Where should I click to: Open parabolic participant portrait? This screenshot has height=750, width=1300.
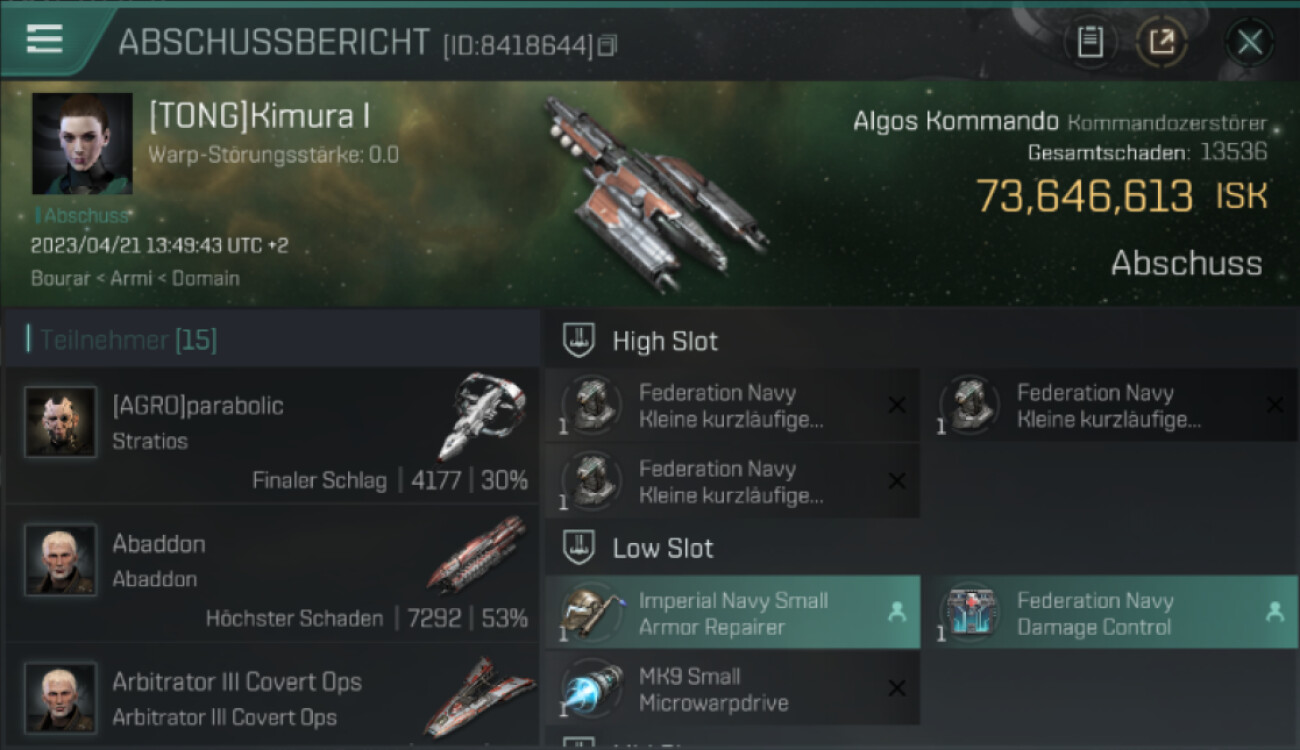[61, 422]
